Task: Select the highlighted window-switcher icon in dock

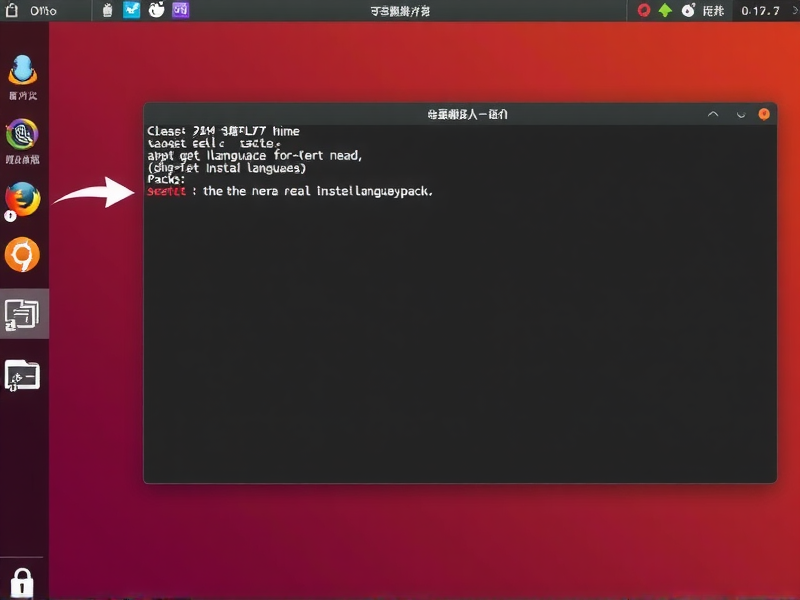Action: (22, 311)
